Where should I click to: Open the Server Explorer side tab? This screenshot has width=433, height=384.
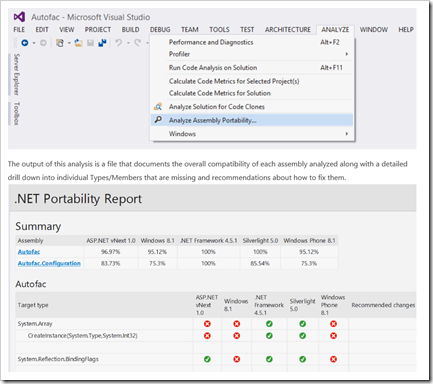pos(16,74)
